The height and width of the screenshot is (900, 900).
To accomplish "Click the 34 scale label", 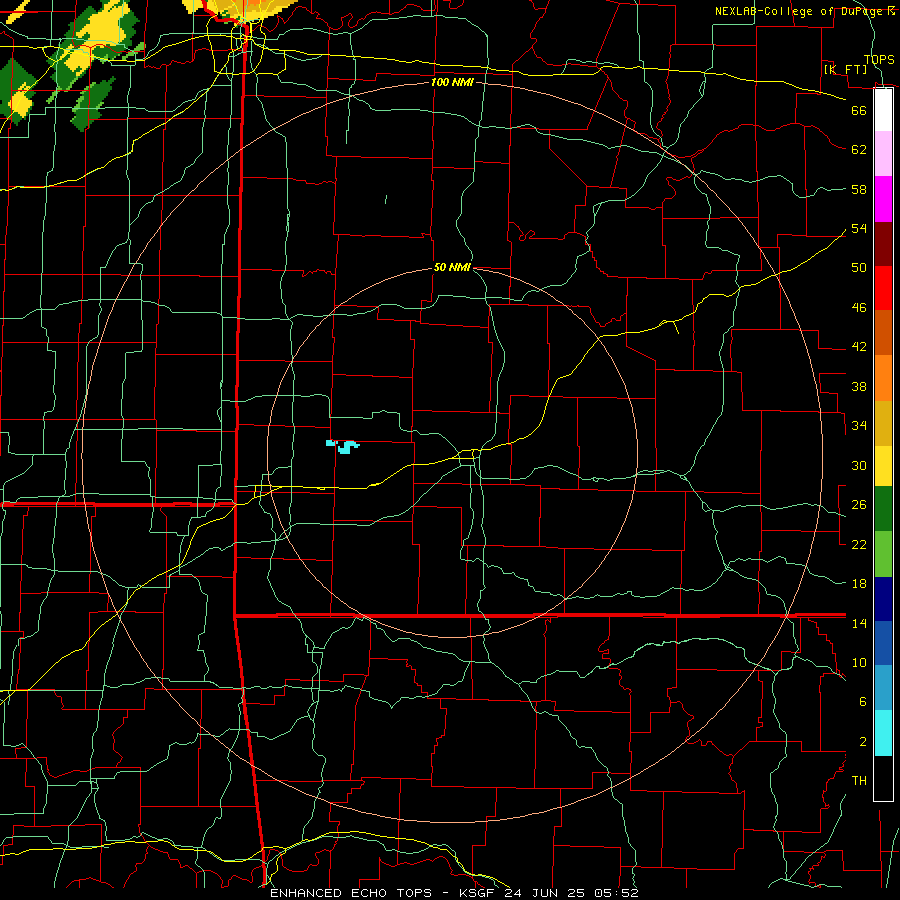I will click(859, 425).
